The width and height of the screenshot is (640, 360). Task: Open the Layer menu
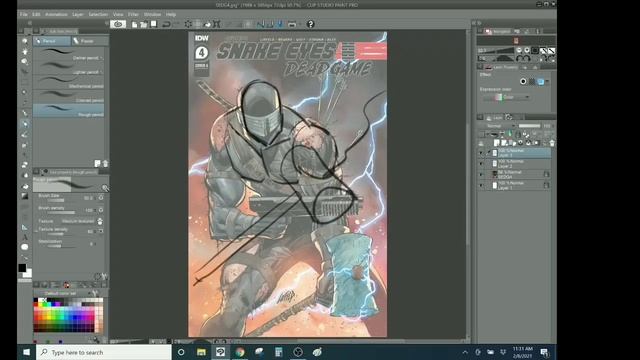pyautogui.click(x=78, y=14)
